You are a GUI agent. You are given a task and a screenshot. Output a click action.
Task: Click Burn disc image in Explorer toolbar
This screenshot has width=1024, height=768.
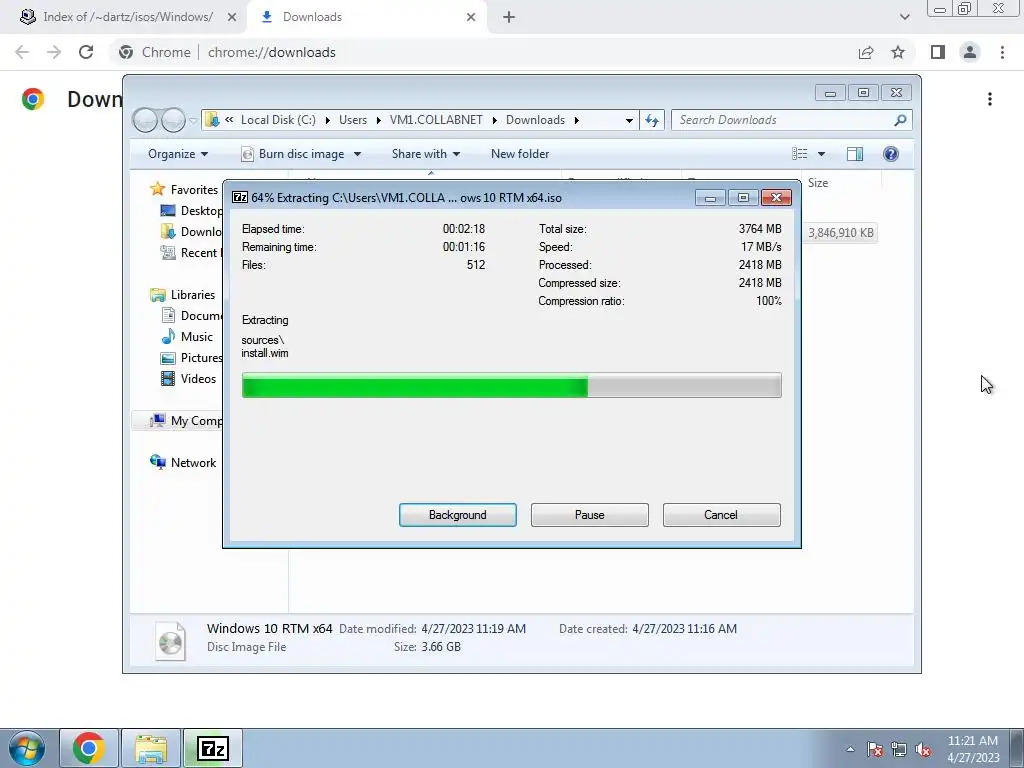[x=293, y=154]
